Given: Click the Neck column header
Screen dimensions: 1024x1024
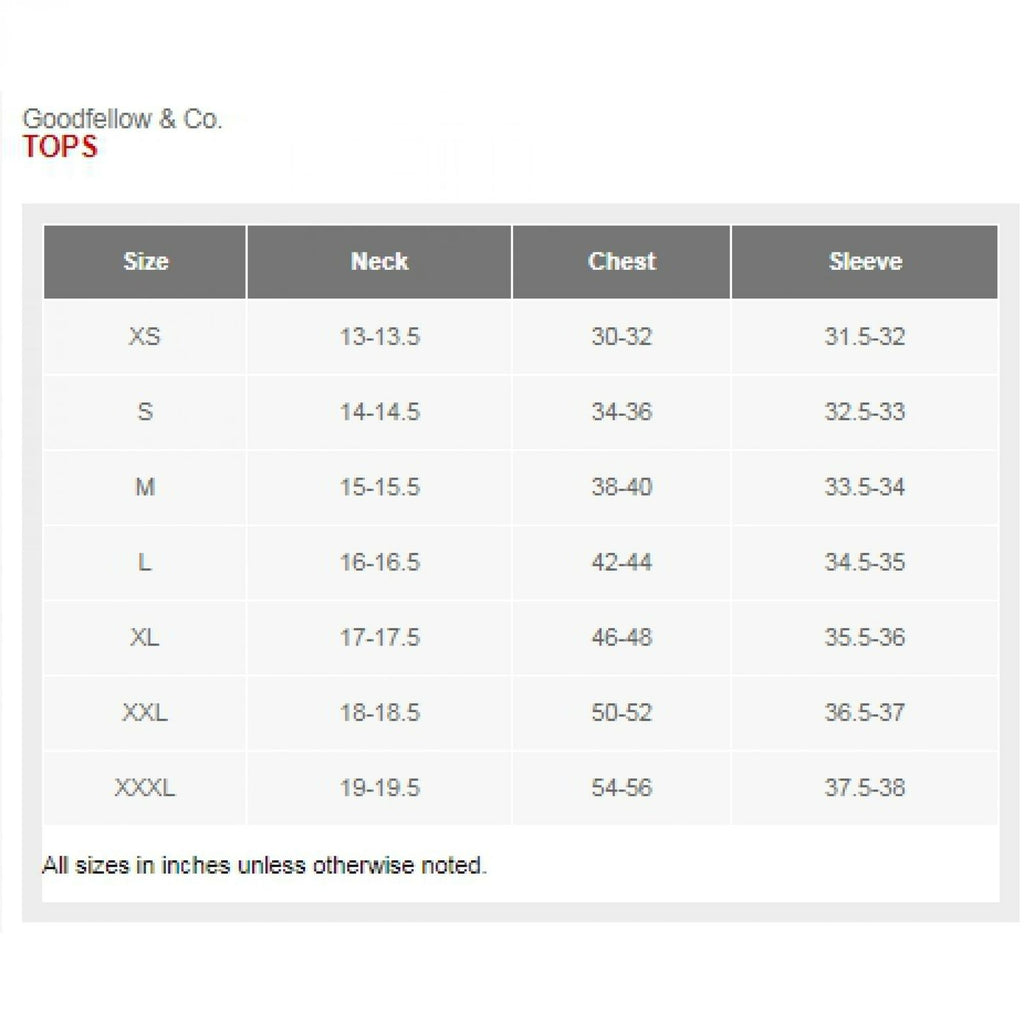Looking at the screenshot, I should pos(379,262).
